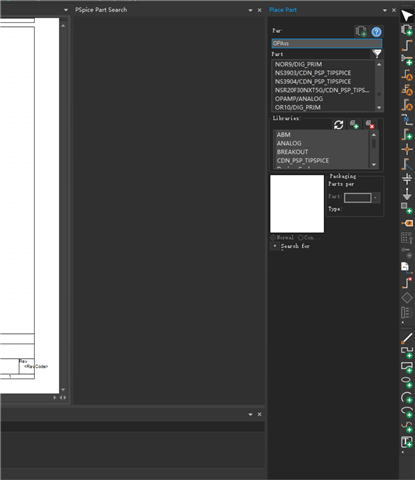Viewport: 415px width, 480px height.
Task: Select OPAMP/ANALOG in part list
Action: [324, 99]
